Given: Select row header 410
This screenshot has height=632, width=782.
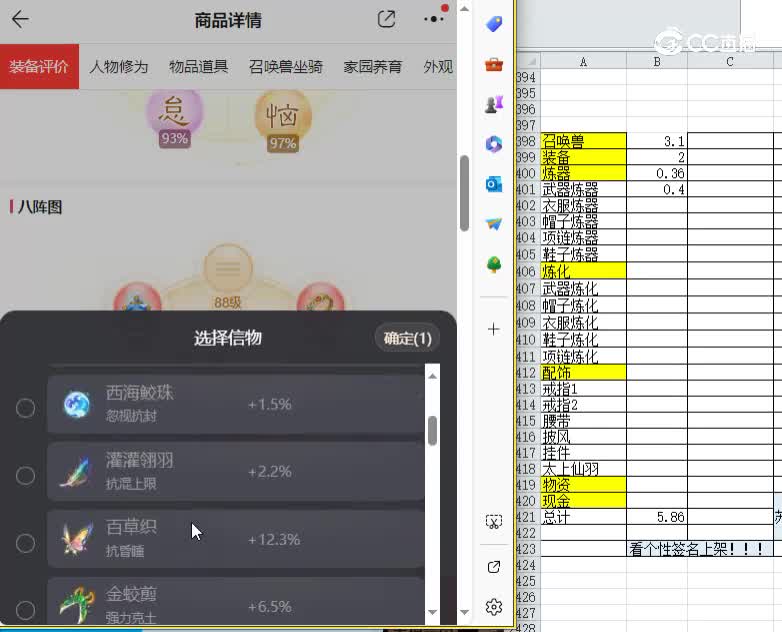Looking at the screenshot, I should click(x=528, y=340).
